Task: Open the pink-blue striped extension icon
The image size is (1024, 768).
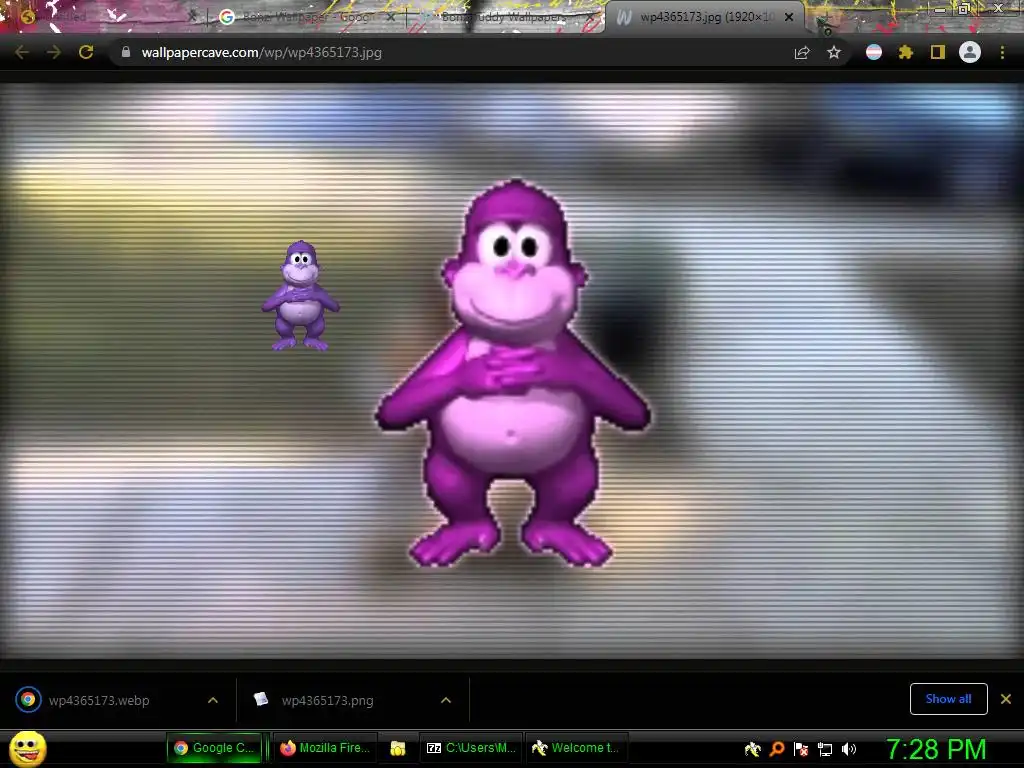Action: pos(874,52)
